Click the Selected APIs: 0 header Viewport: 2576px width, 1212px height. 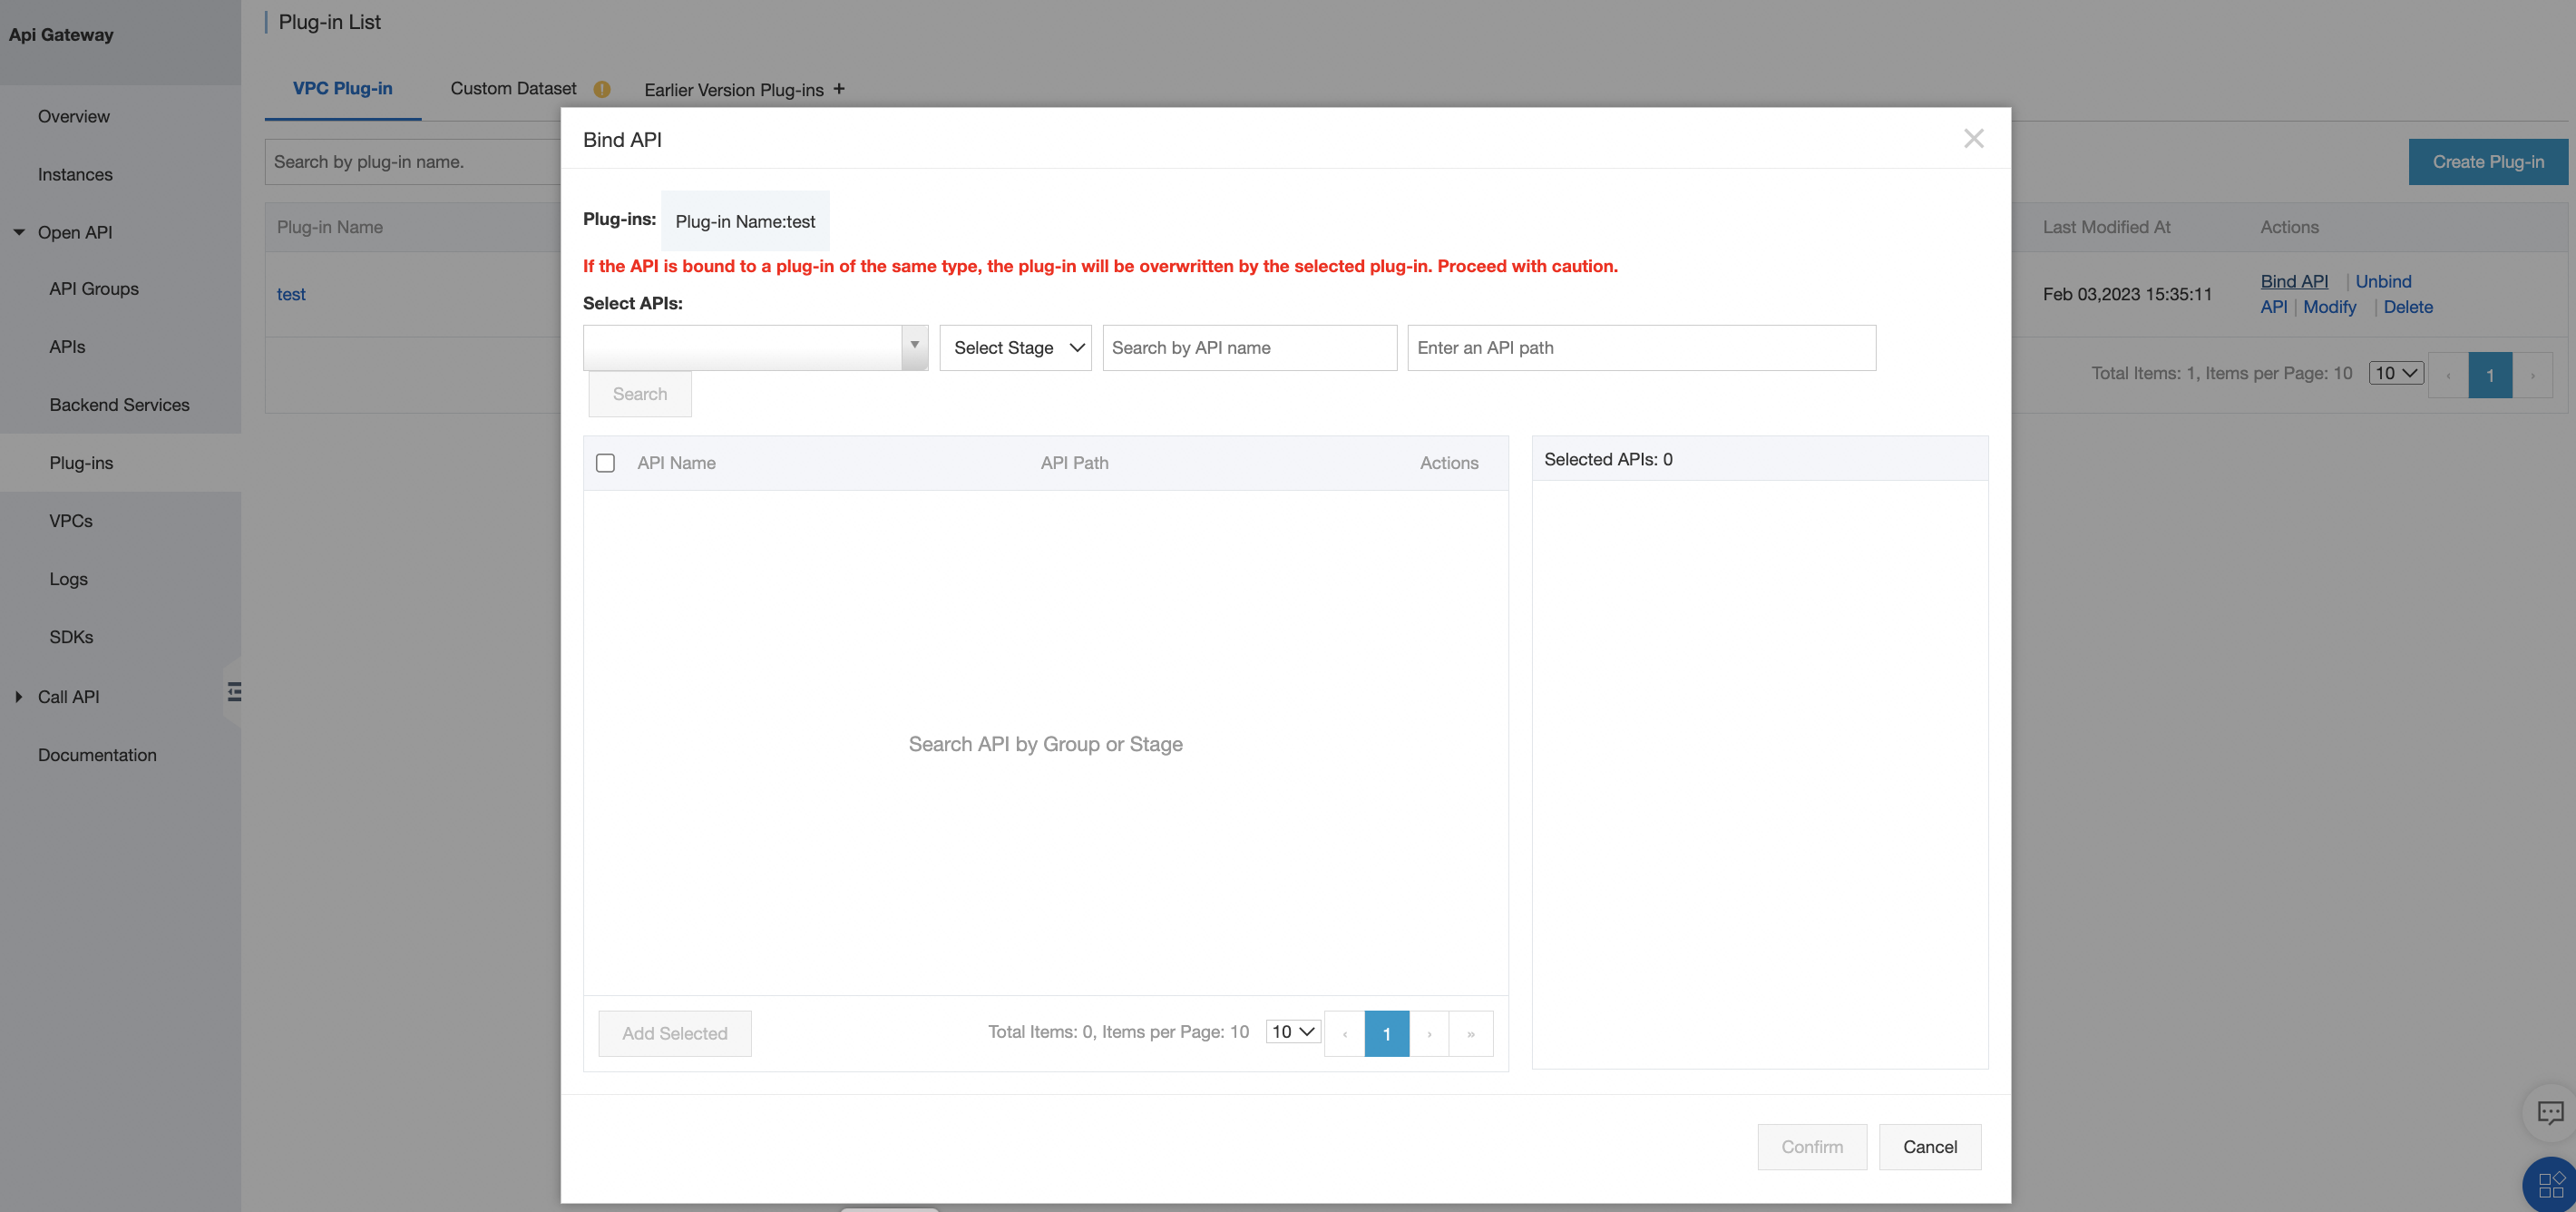point(1608,459)
